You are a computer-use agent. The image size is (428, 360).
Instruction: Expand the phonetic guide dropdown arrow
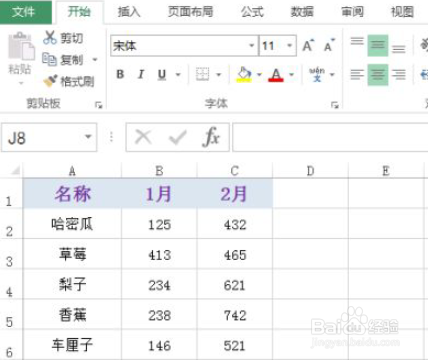click(332, 74)
